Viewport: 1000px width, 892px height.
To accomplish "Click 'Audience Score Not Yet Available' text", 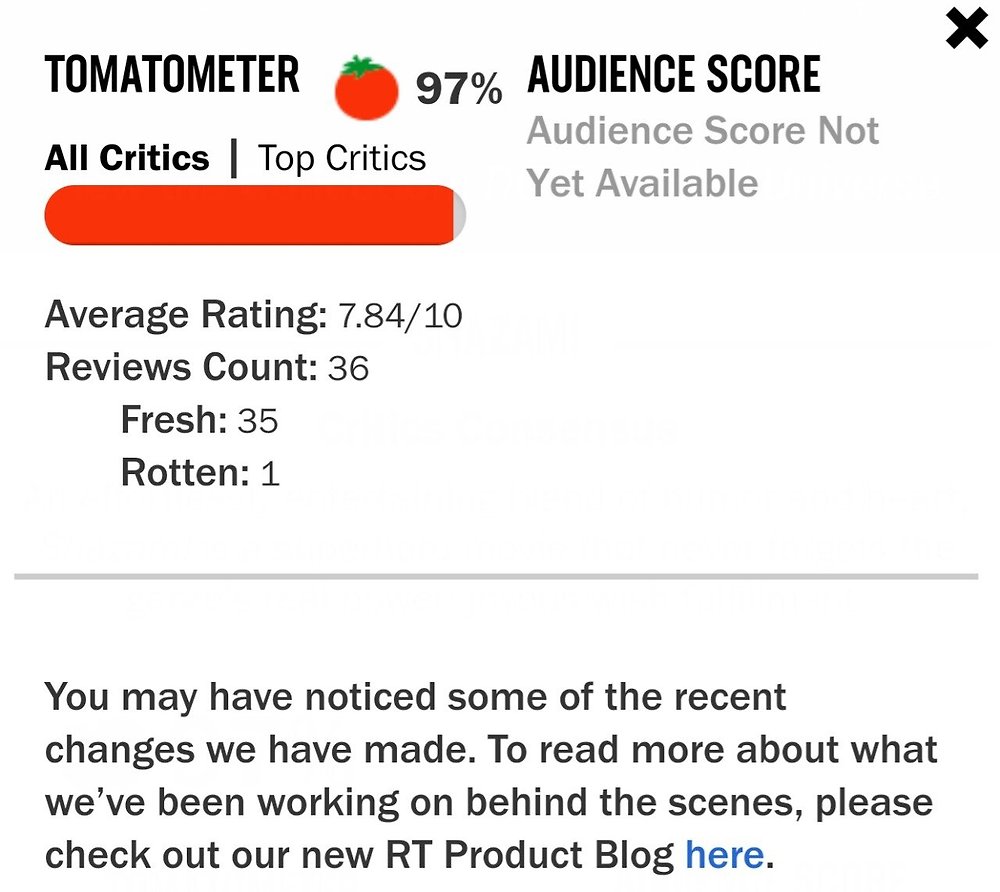I will 703,157.
